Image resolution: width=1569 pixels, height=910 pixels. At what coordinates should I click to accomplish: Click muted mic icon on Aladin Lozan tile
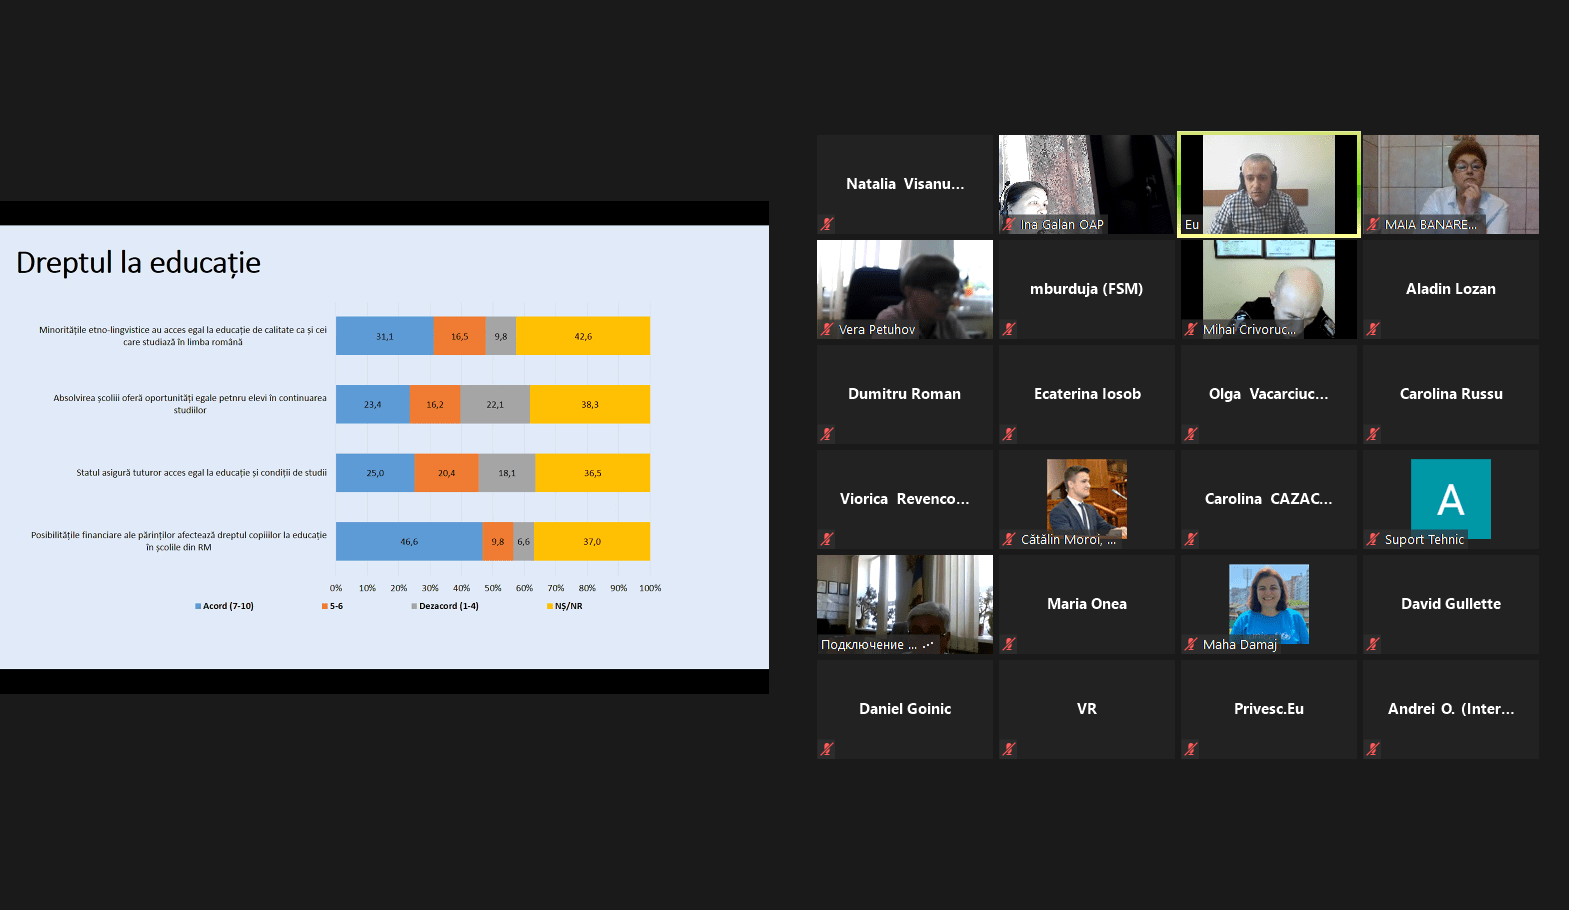[1373, 329]
